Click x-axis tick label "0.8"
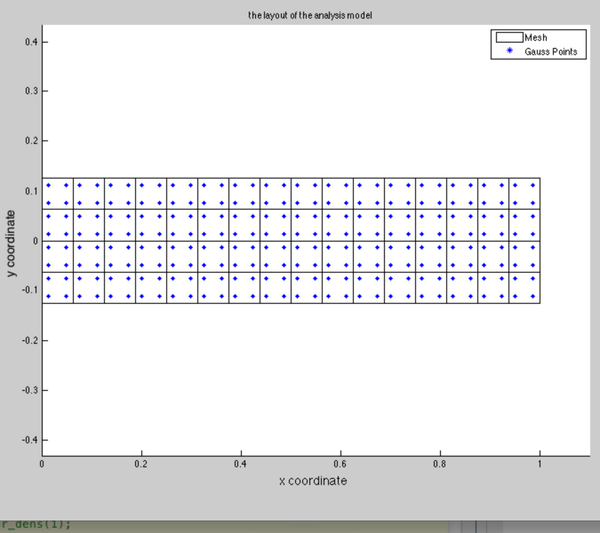 tap(439, 464)
